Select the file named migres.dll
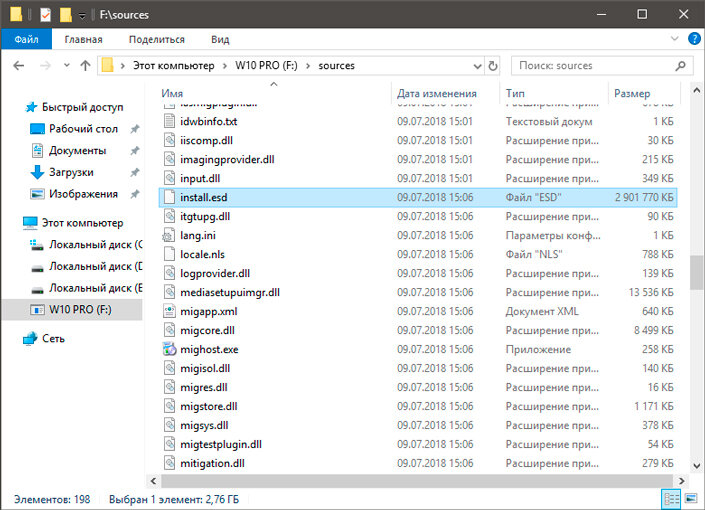 203,387
